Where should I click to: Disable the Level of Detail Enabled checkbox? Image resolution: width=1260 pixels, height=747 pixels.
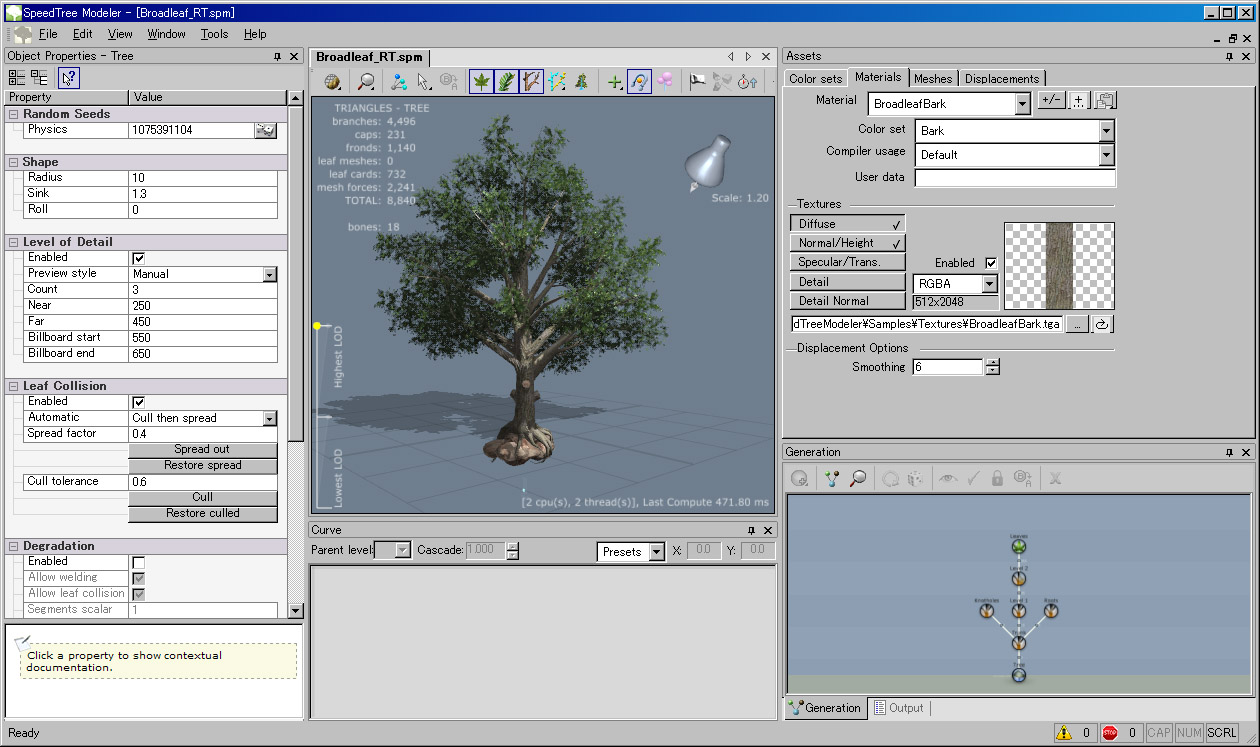point(139,258)
